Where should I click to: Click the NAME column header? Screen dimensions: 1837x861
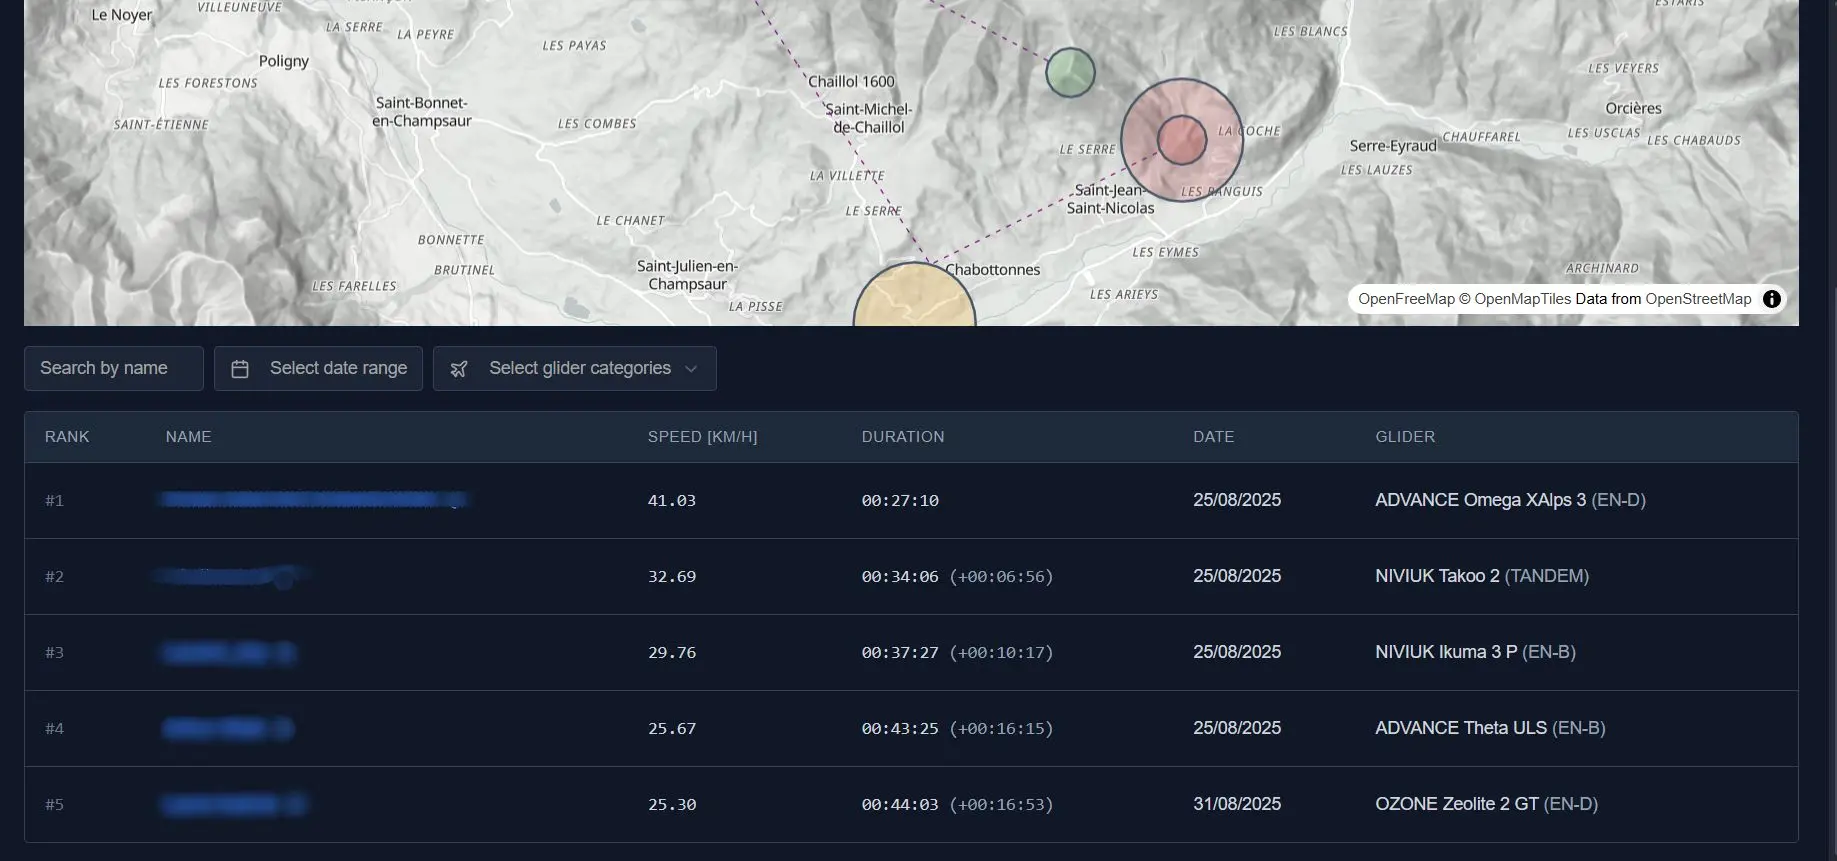coord(188,437)
